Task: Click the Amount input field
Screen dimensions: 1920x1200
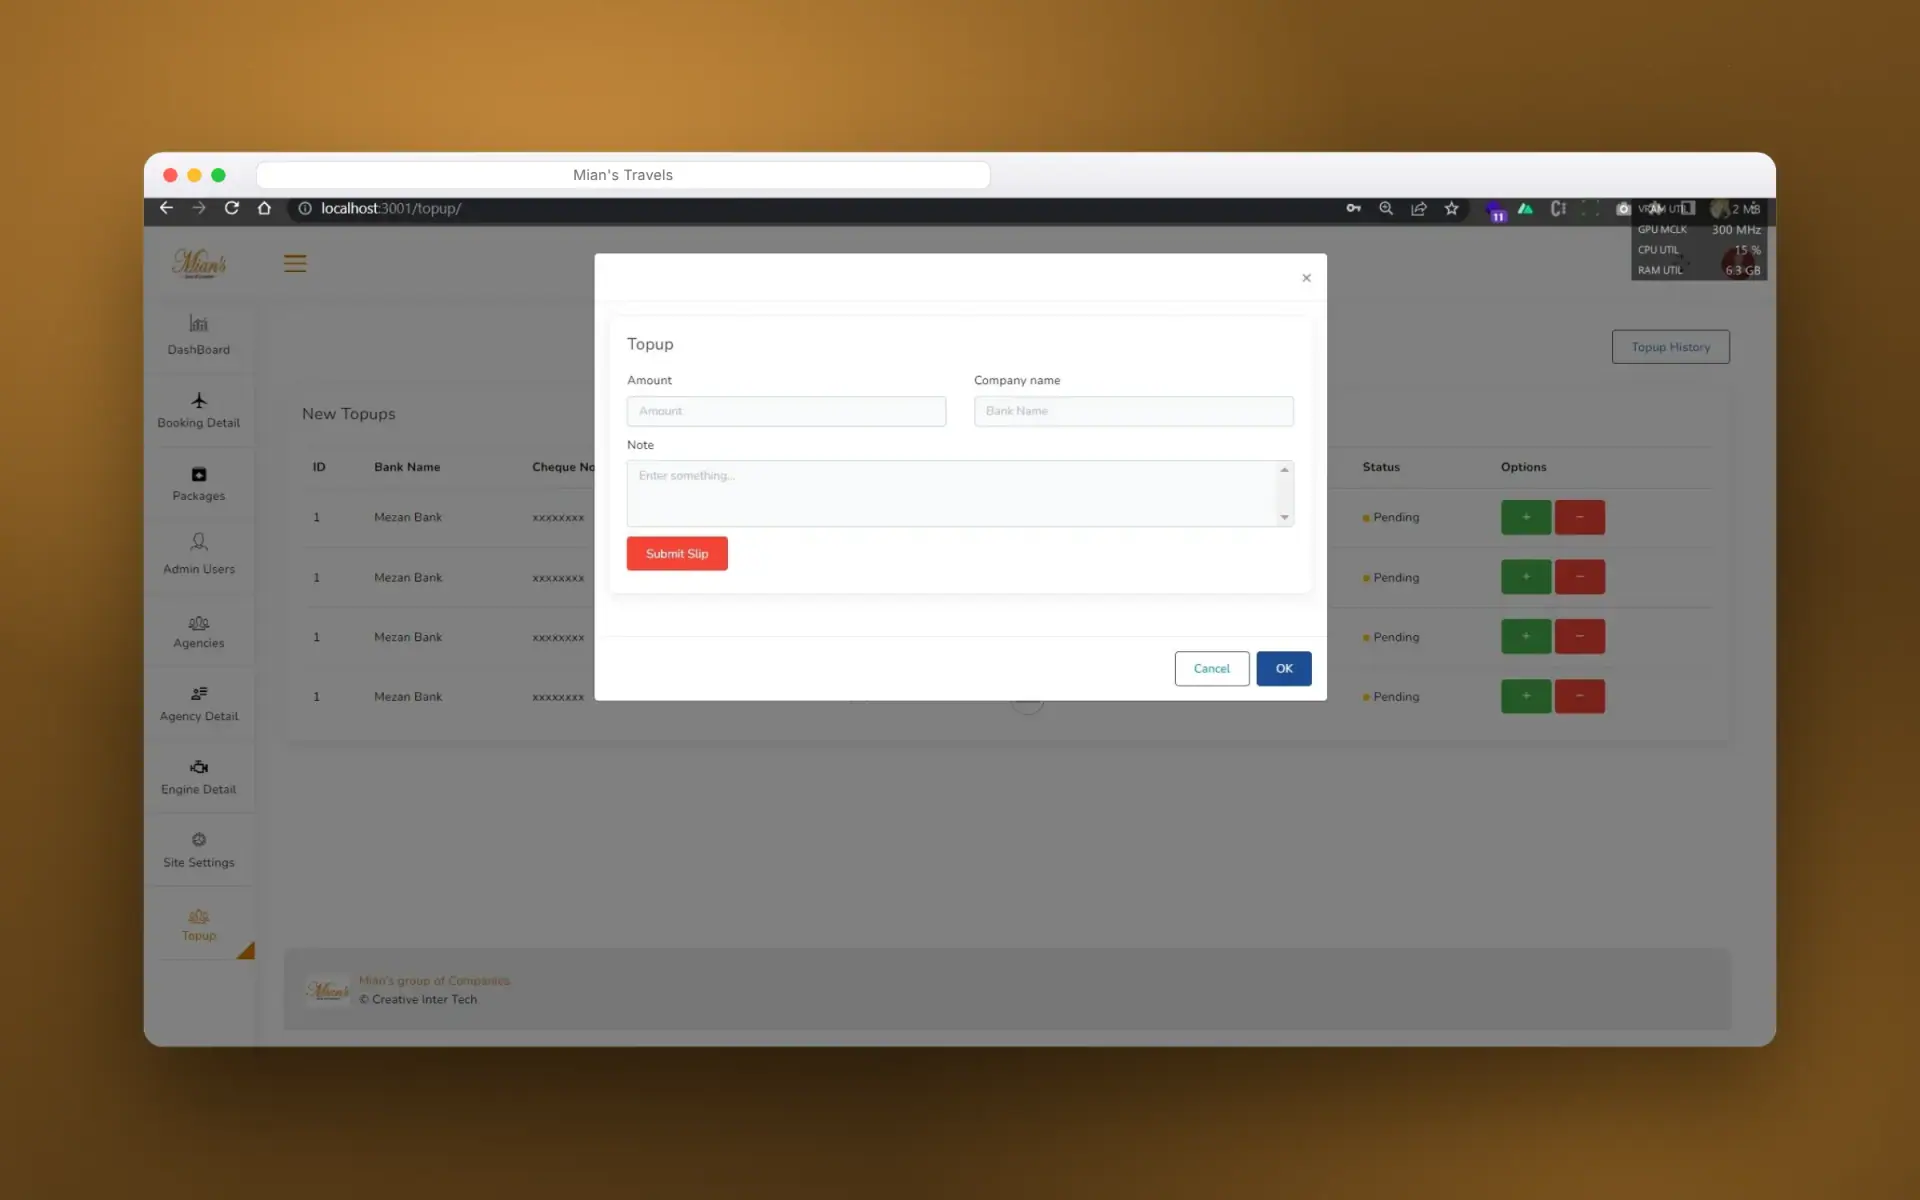Action: click(x=786, y=411)
